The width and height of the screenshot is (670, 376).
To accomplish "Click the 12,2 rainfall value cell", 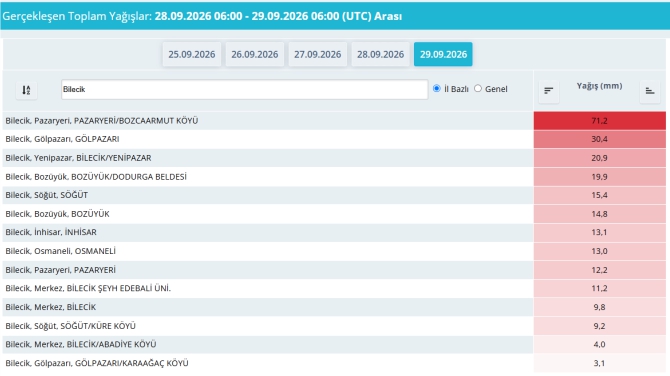I will [599, 270].
